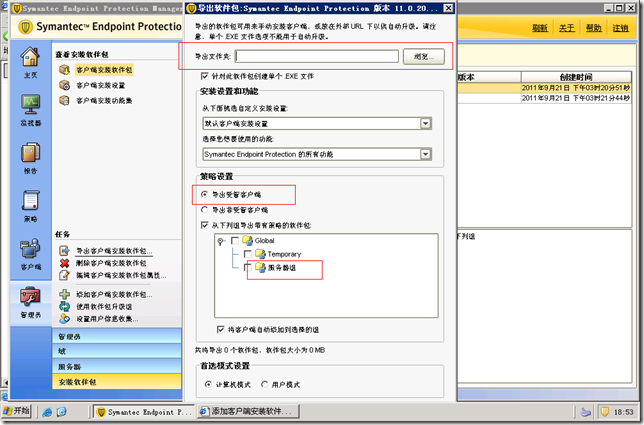
Task: Click the Symantec shield tray icon
Action: tap(605, 411)
